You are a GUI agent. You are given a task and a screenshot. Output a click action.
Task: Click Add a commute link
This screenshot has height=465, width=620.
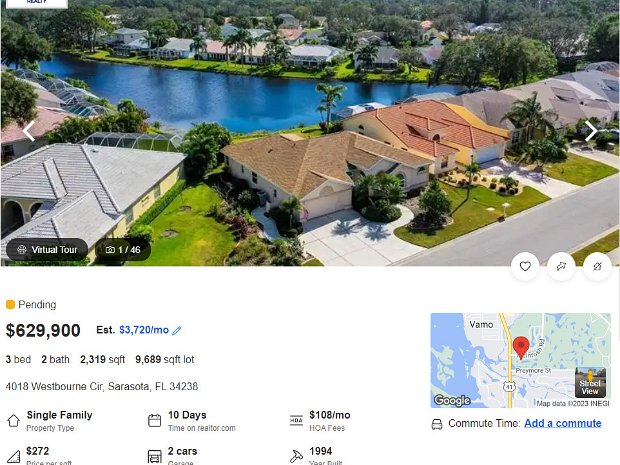click(563, 423)
